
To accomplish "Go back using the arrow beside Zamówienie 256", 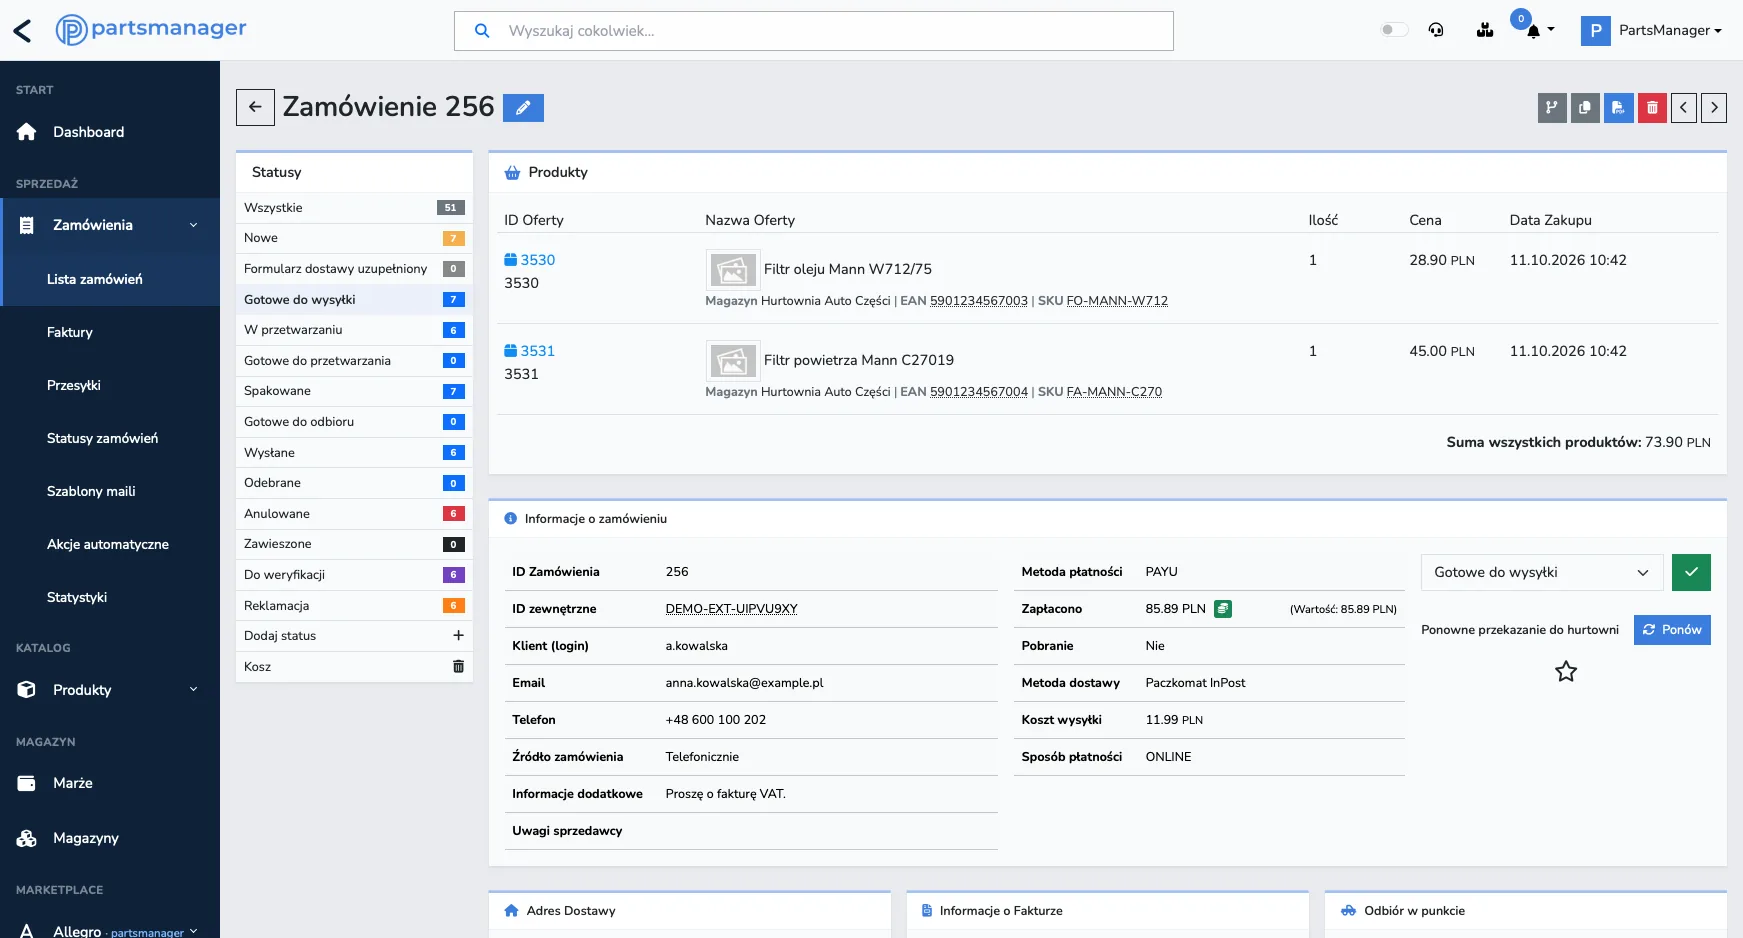I will coord(255,107).
